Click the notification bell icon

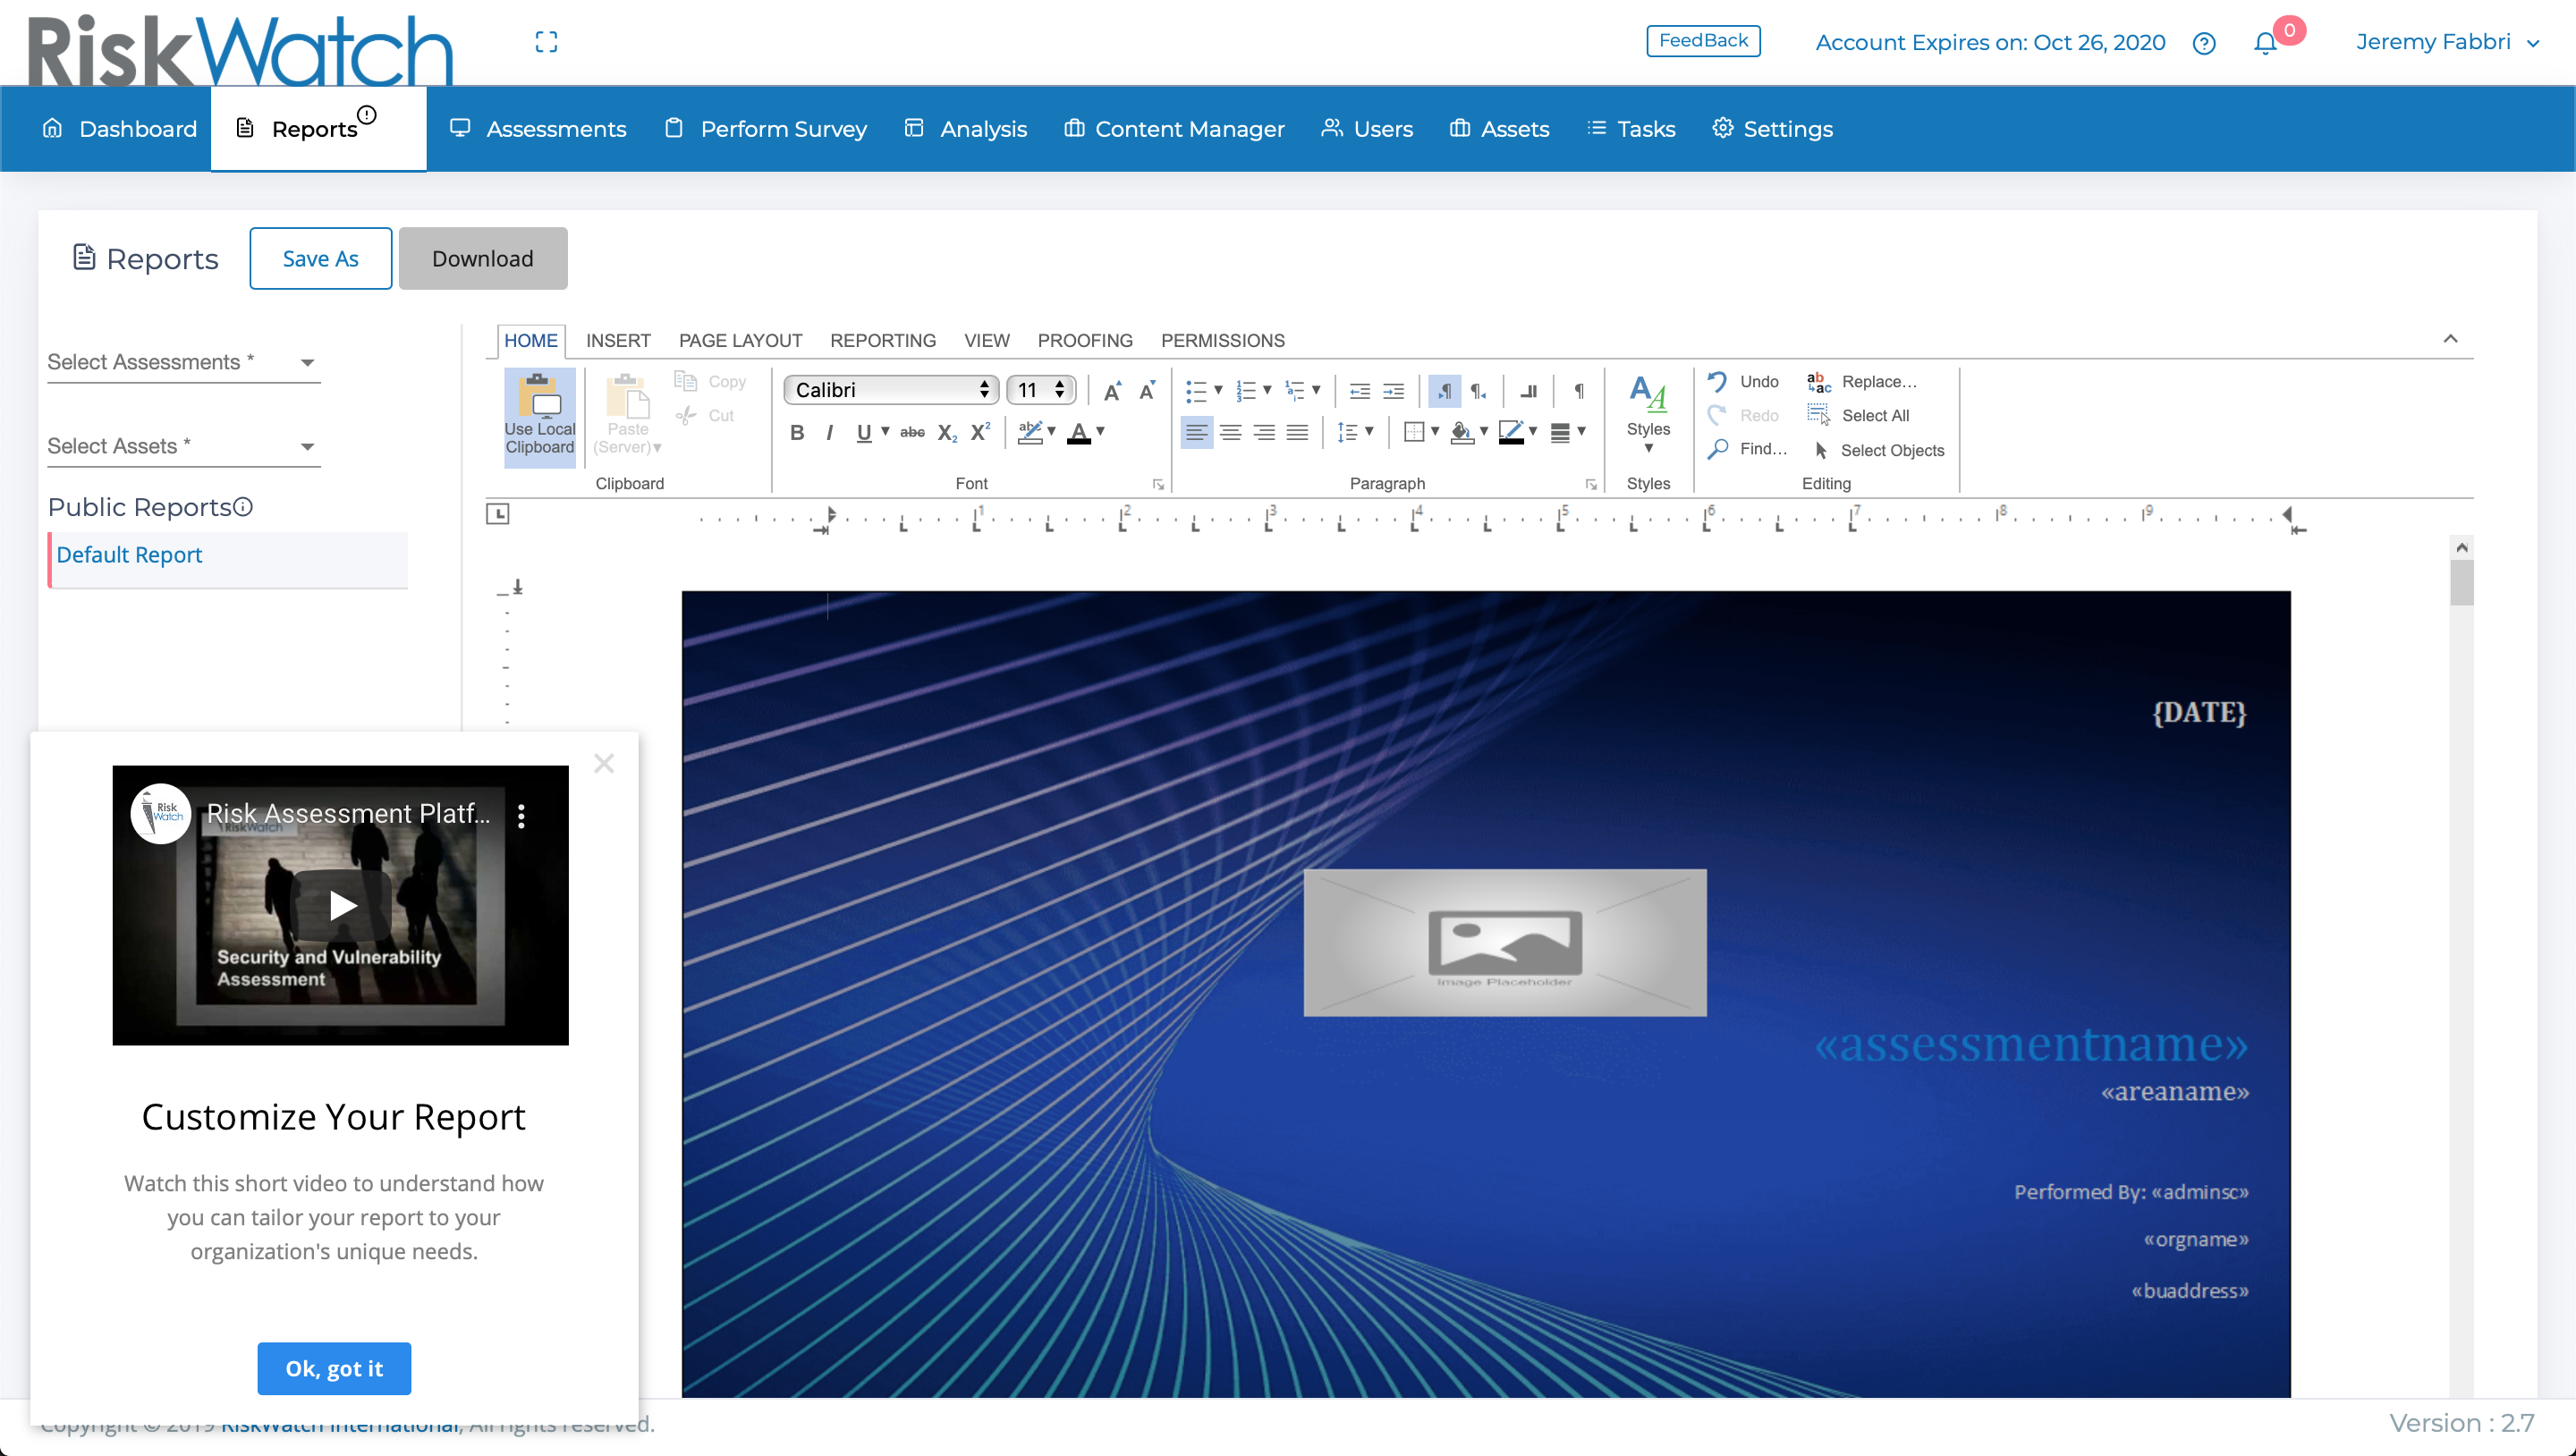pyautogui.click(x=2265, y=43)
